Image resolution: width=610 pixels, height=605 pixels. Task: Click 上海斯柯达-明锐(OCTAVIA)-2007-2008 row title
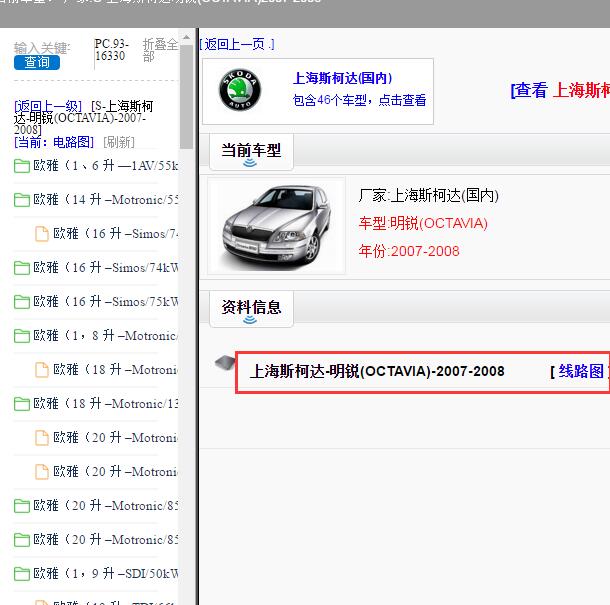377,371
